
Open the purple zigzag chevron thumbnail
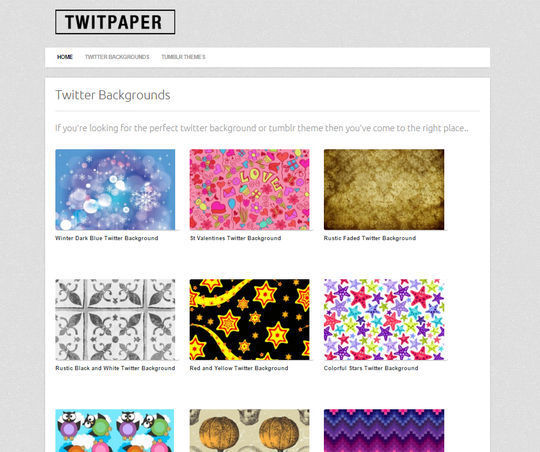384,431
